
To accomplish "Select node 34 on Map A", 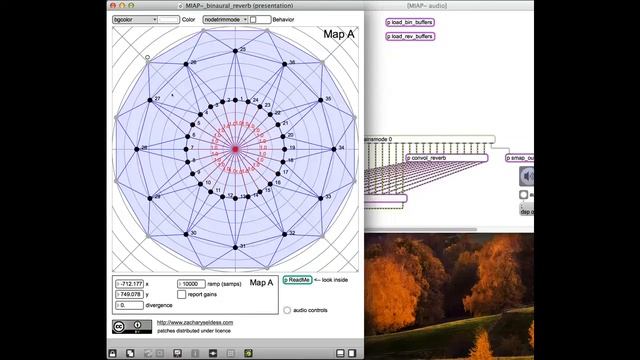I will [x=333, y=149].
